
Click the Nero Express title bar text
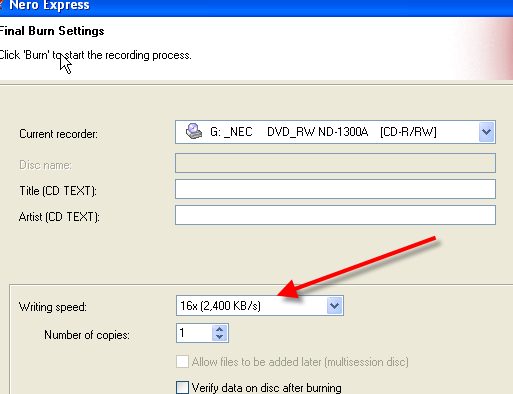point(49,5)
